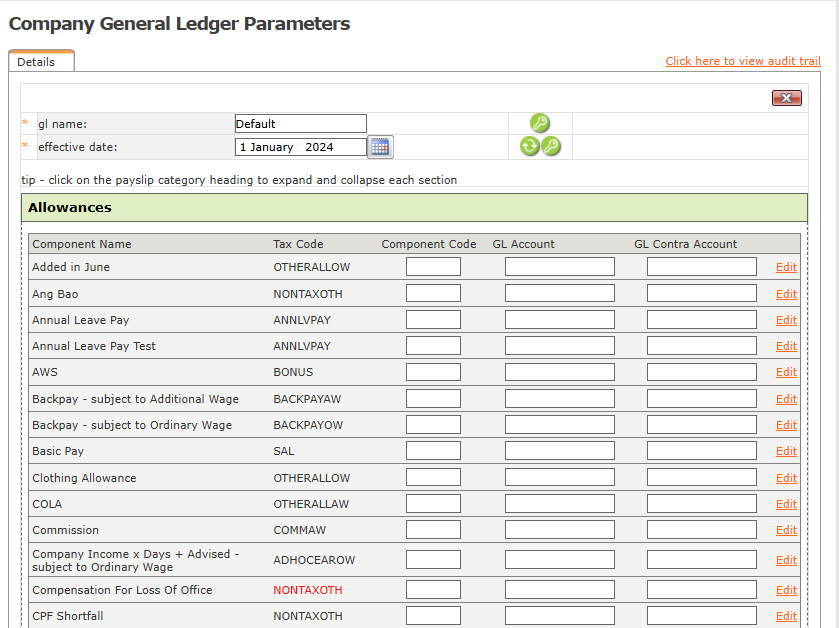Click the gl name input field
Viewport: 839px width, 628px height.
(x=300, y=124)
